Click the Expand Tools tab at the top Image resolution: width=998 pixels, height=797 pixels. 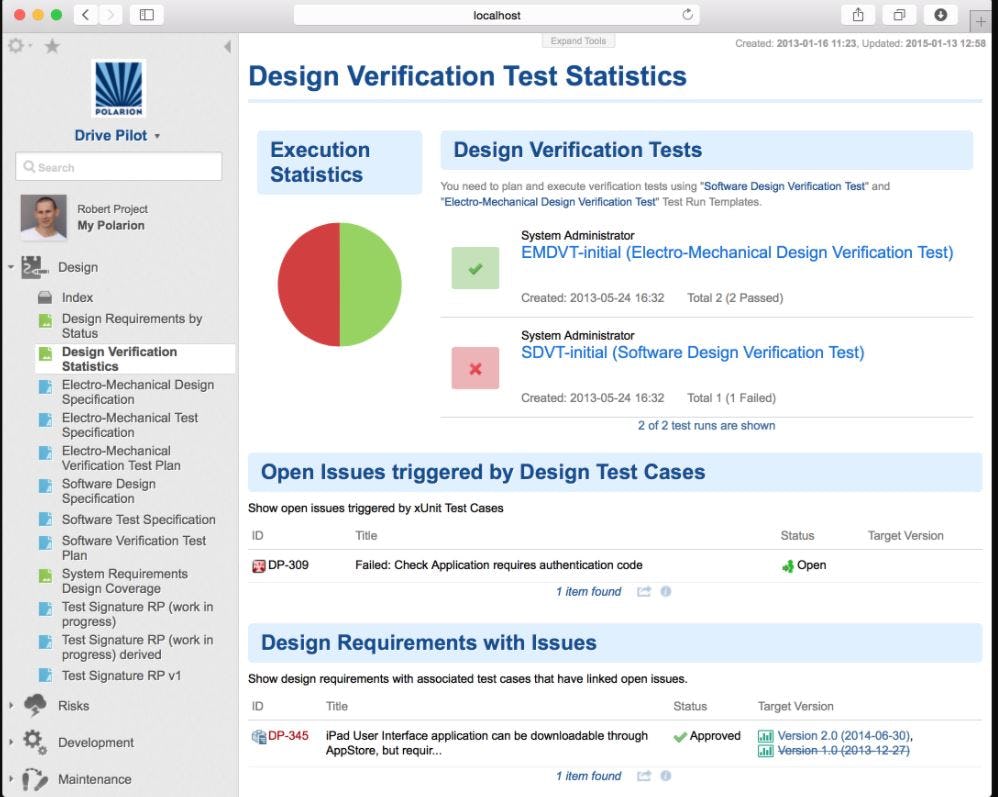578,40
